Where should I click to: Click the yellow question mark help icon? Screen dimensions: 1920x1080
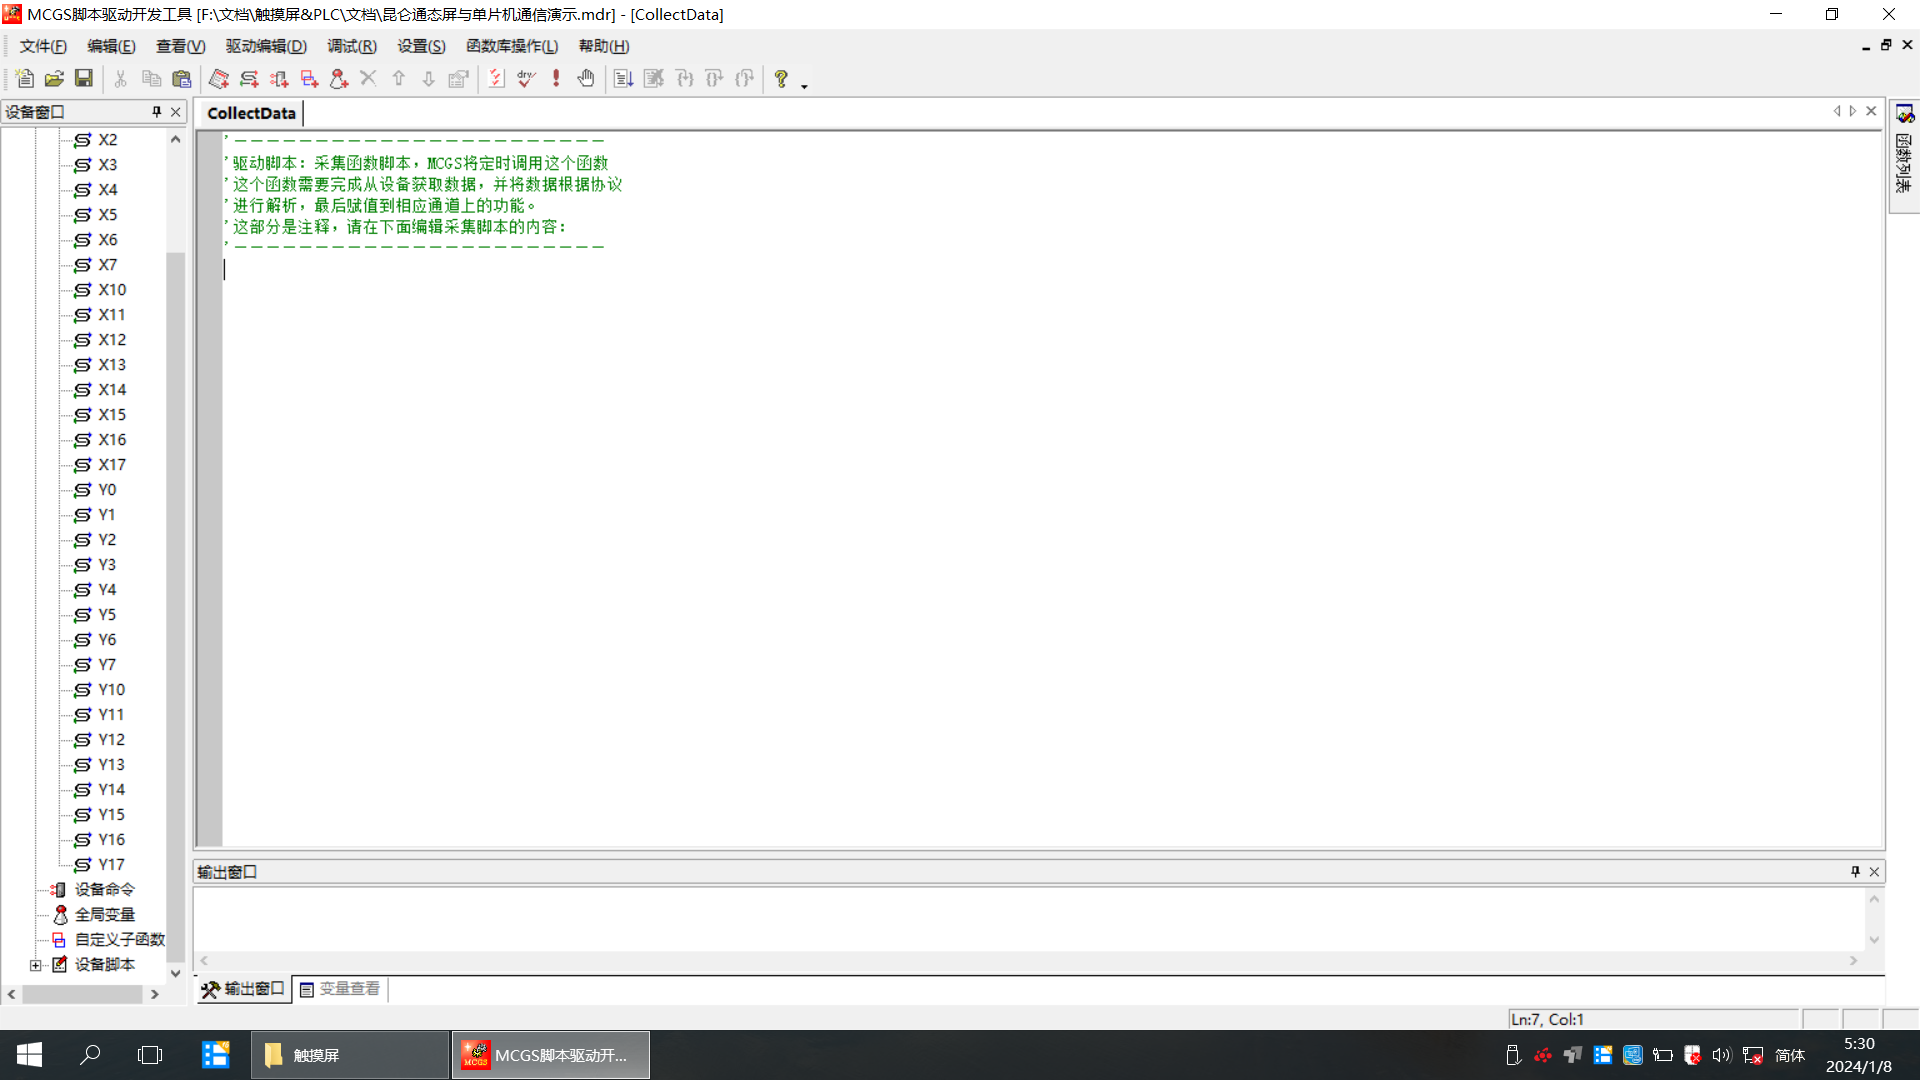781,79
